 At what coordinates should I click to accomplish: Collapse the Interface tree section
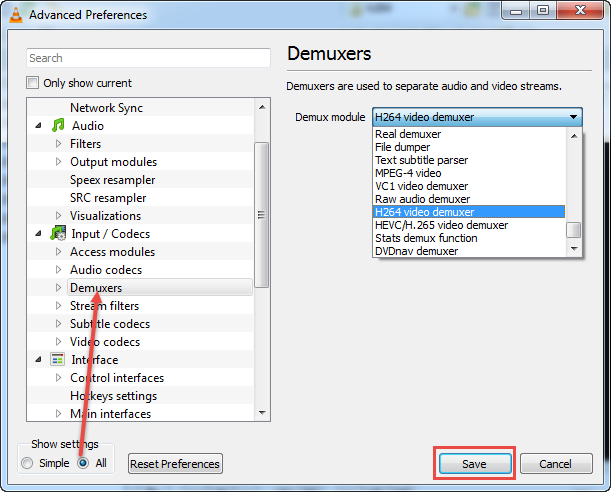point(38,360)
